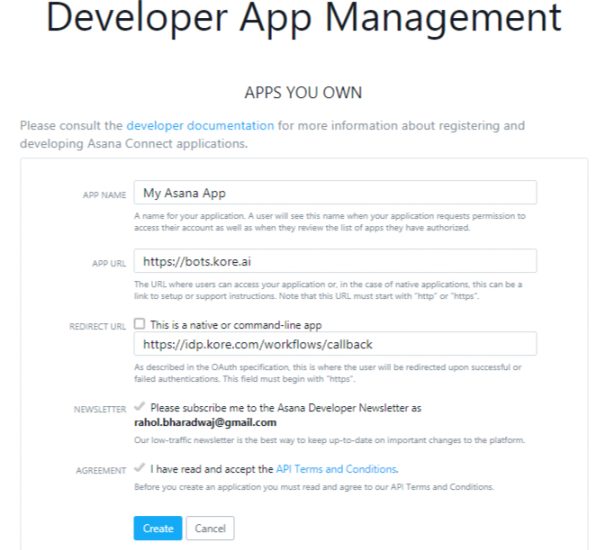Viewport: 606px width, 550px height.
Task: Click the Cancel button
Action: 210,528
